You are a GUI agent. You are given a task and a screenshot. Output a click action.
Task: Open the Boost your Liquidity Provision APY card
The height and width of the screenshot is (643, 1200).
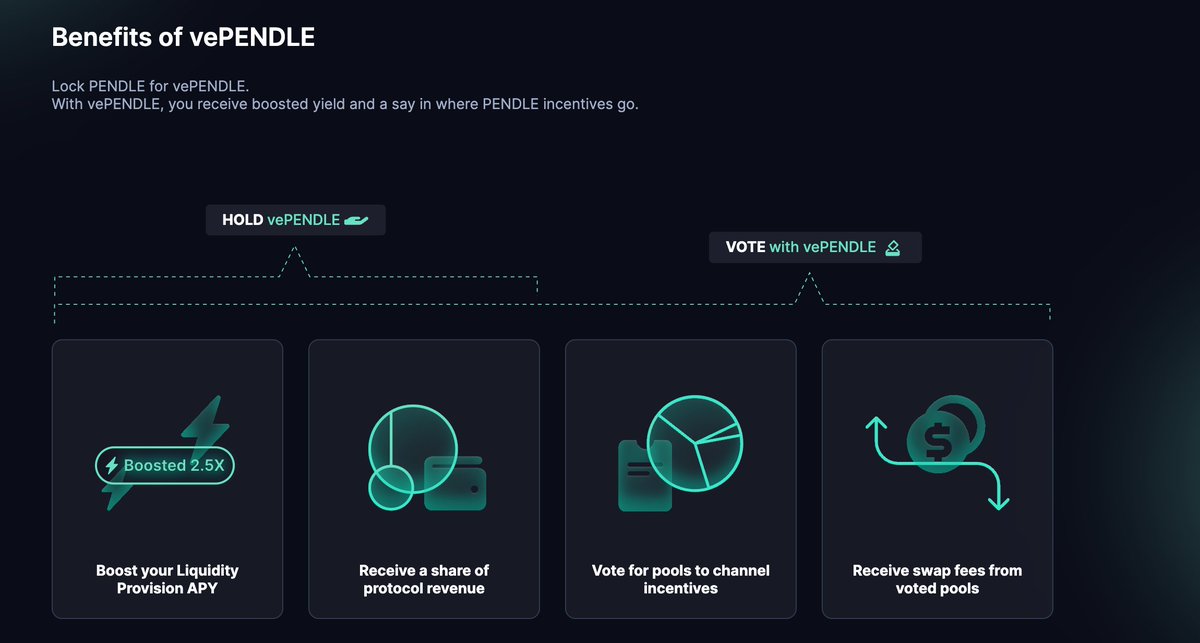tap(167, 479)
